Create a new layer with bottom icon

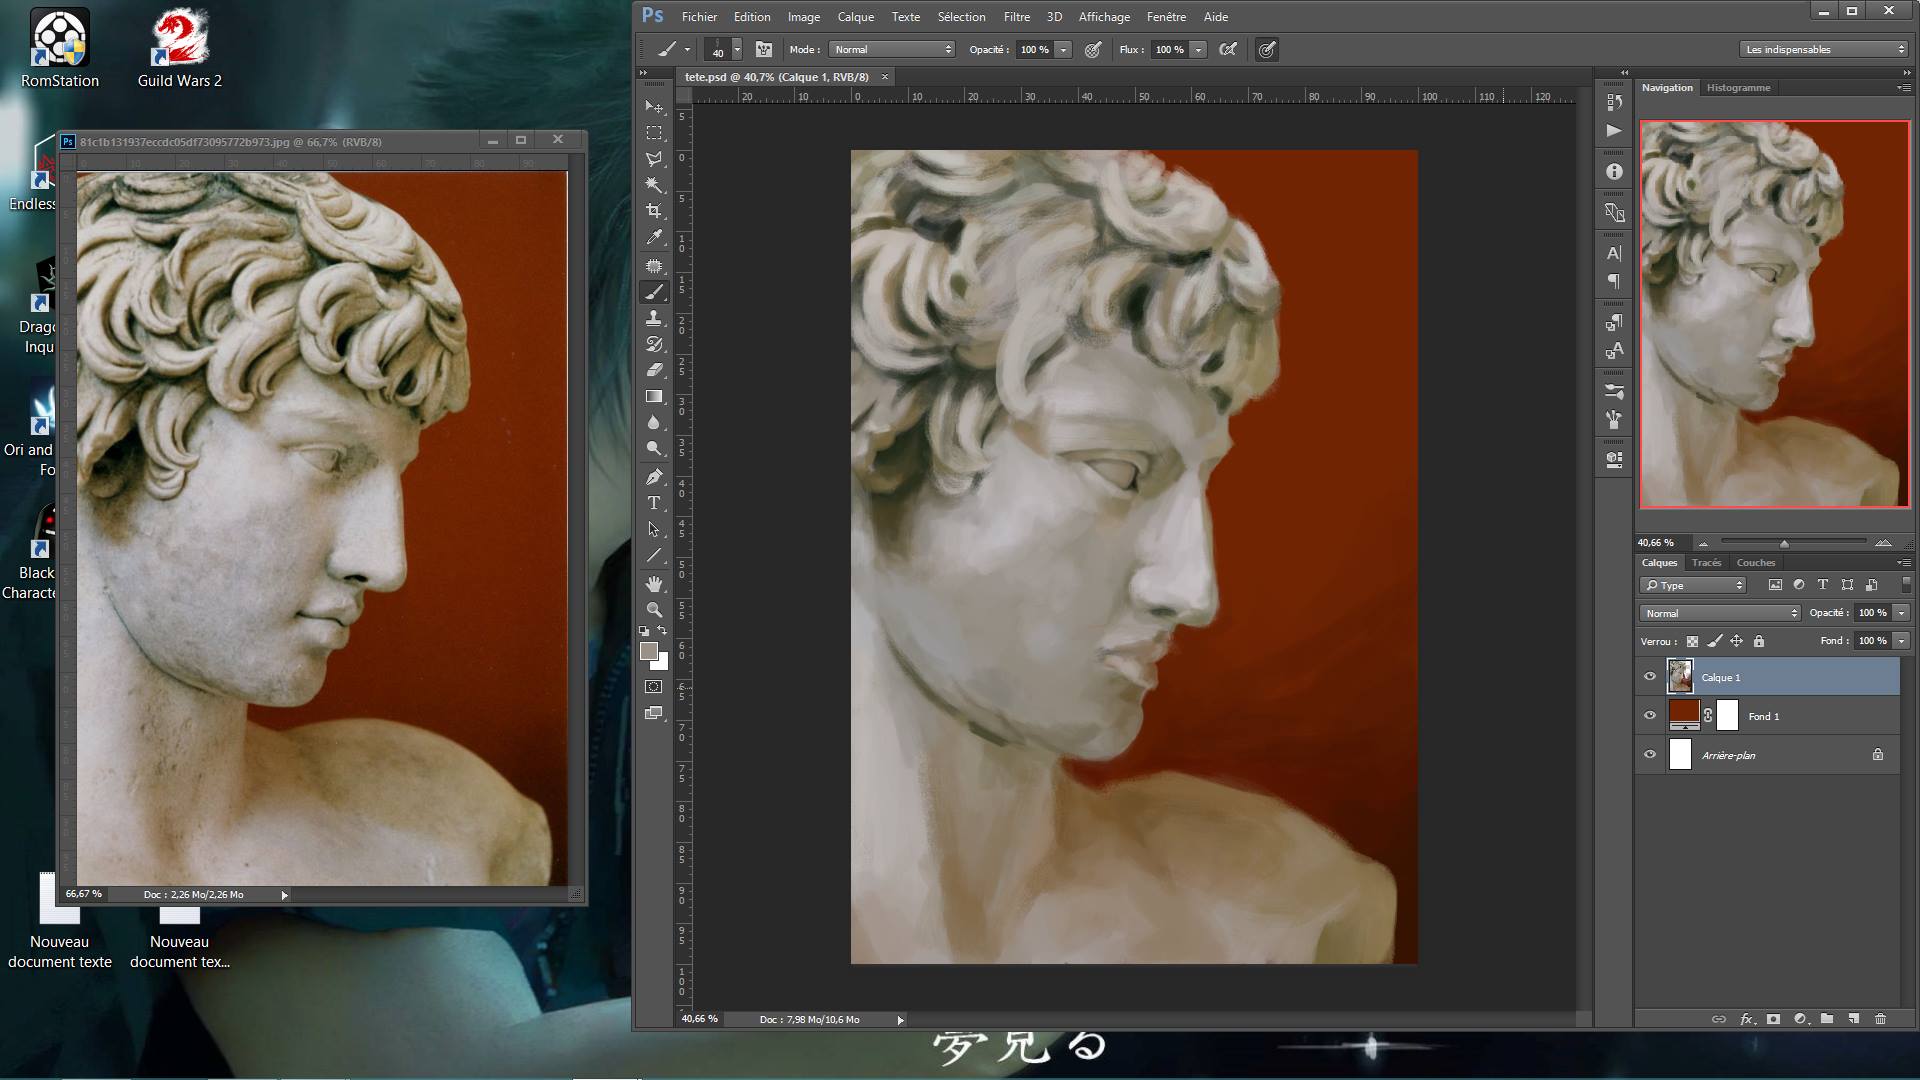pyautogui.click(x=1853, y=1019)
